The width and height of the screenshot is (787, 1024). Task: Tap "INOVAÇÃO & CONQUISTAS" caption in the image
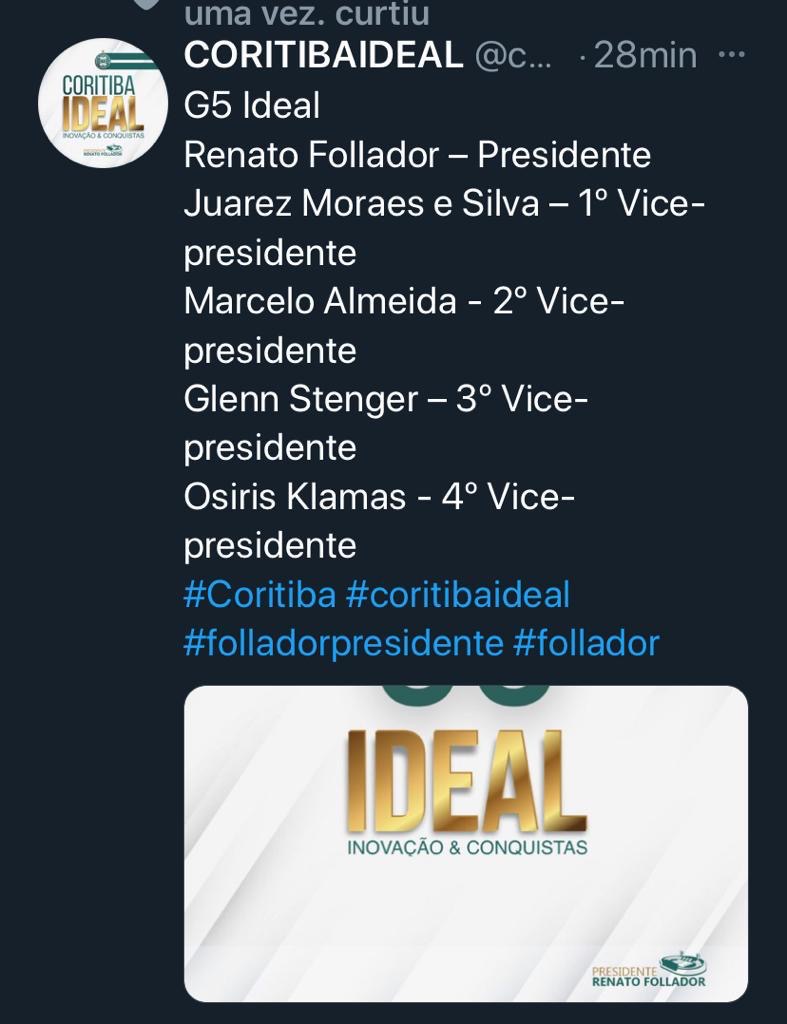466,847
